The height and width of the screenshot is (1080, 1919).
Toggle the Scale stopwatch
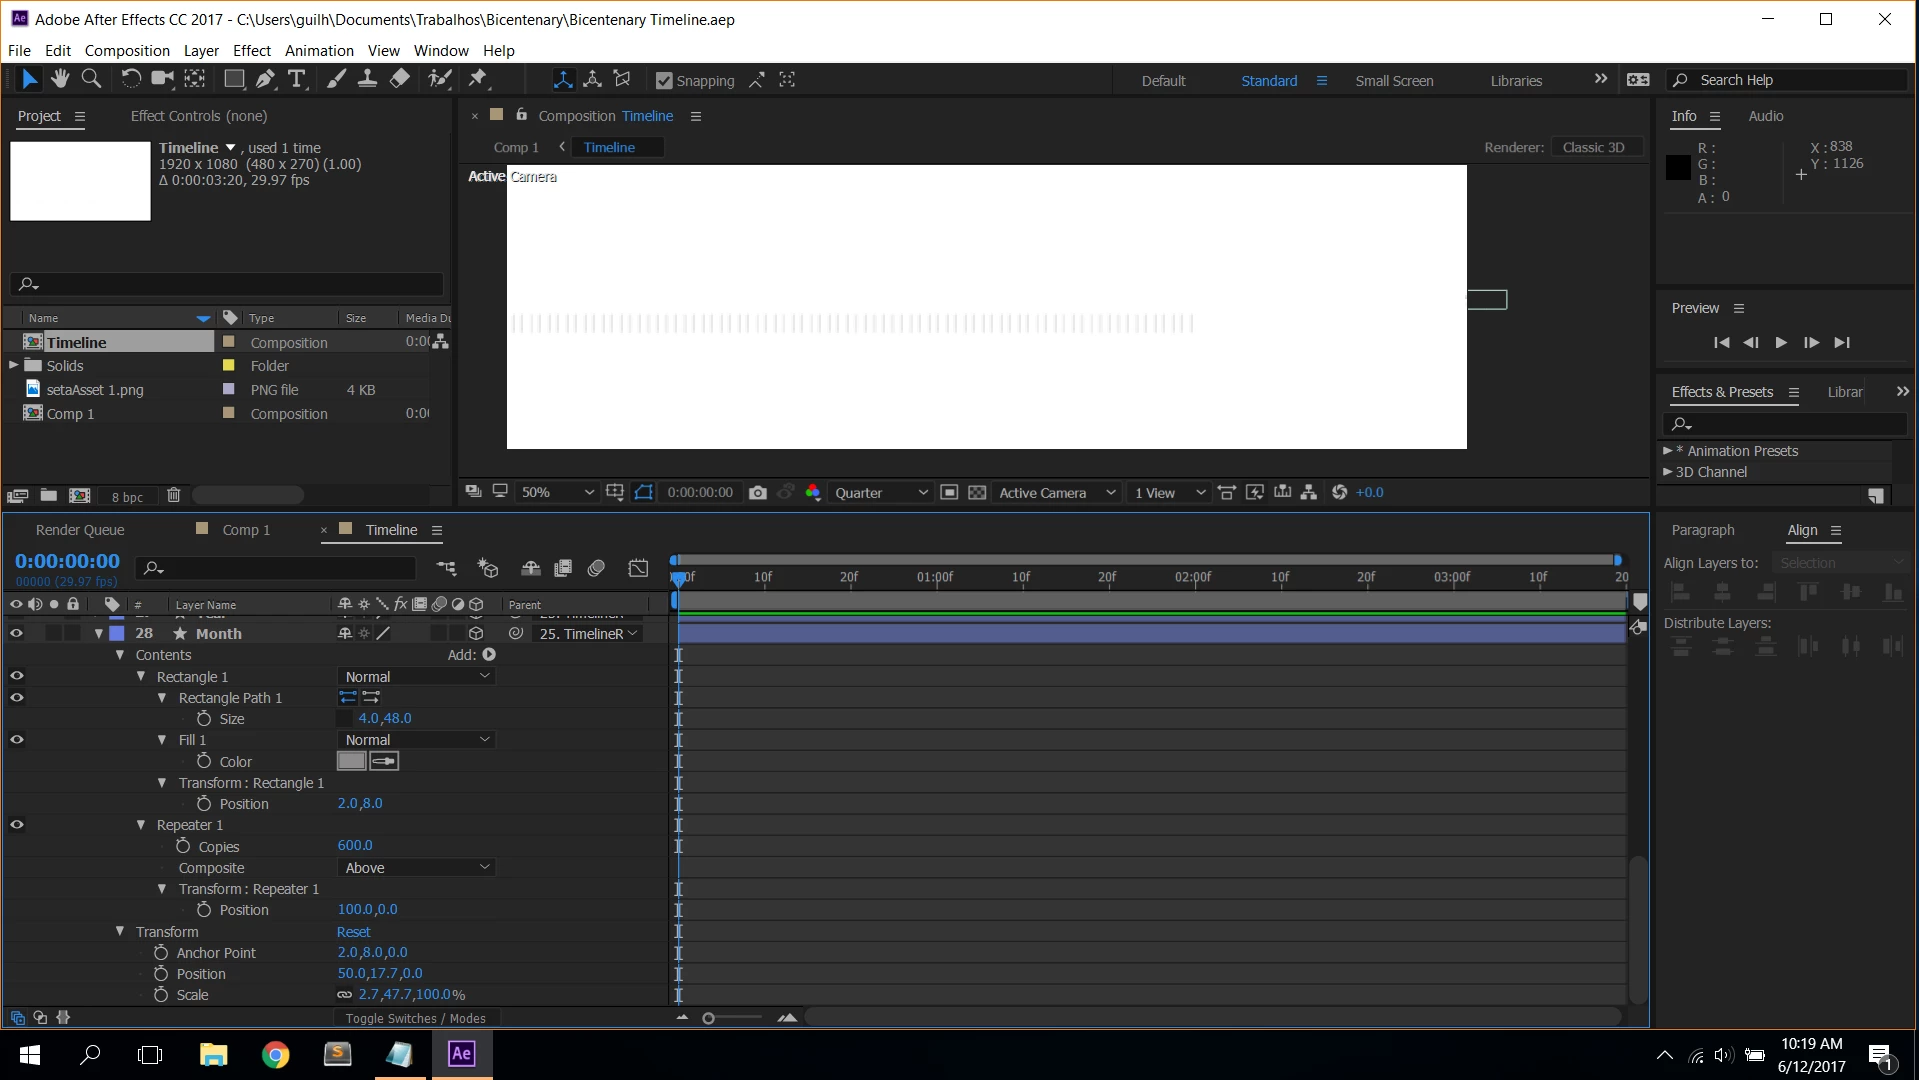tap(161, 994)
